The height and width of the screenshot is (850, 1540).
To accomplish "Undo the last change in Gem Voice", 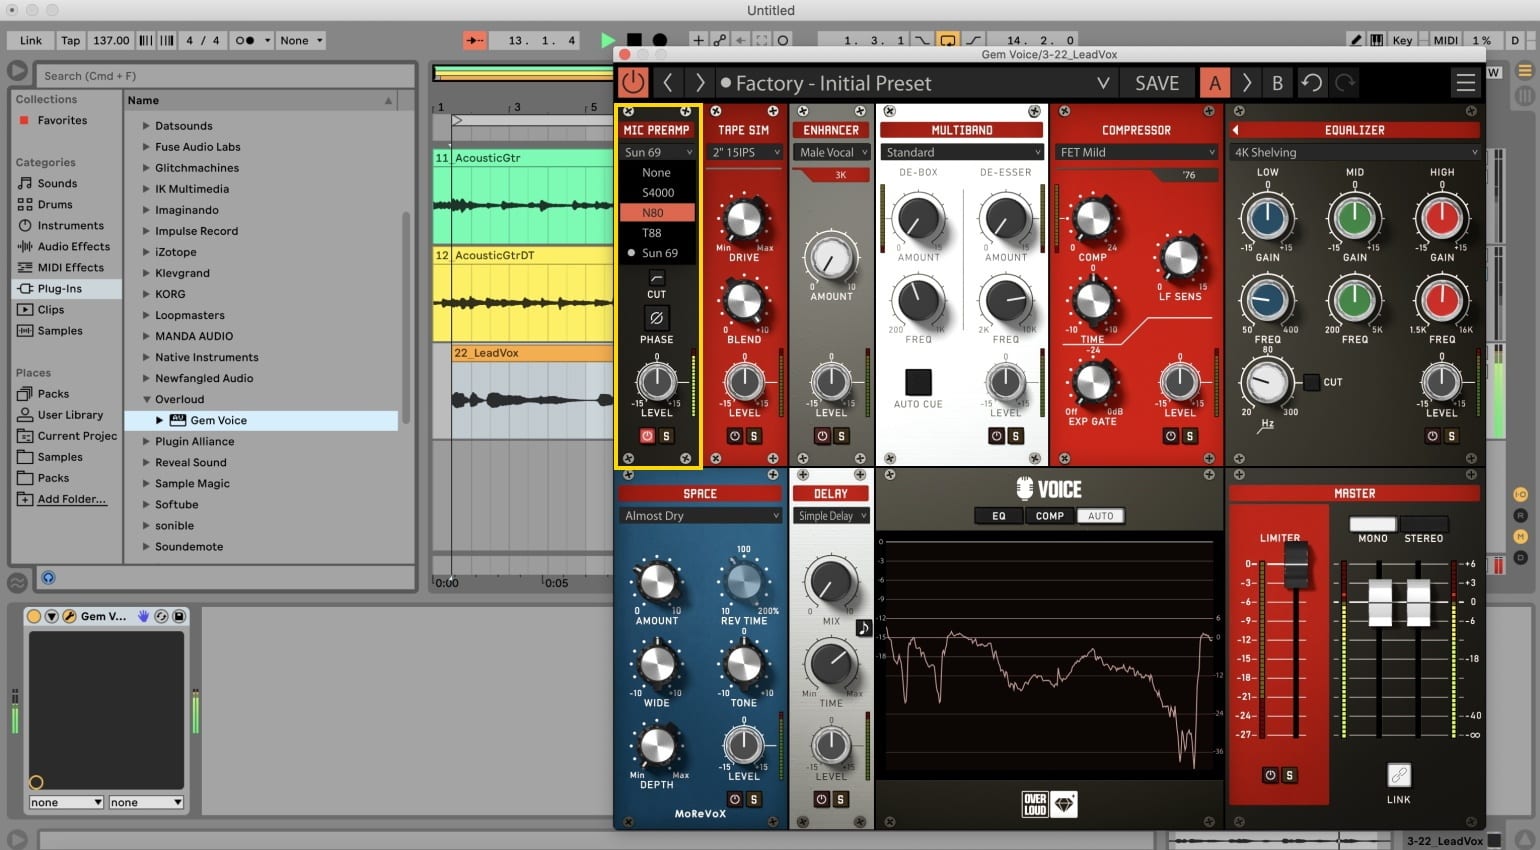I will click(x=1311, y=83).
